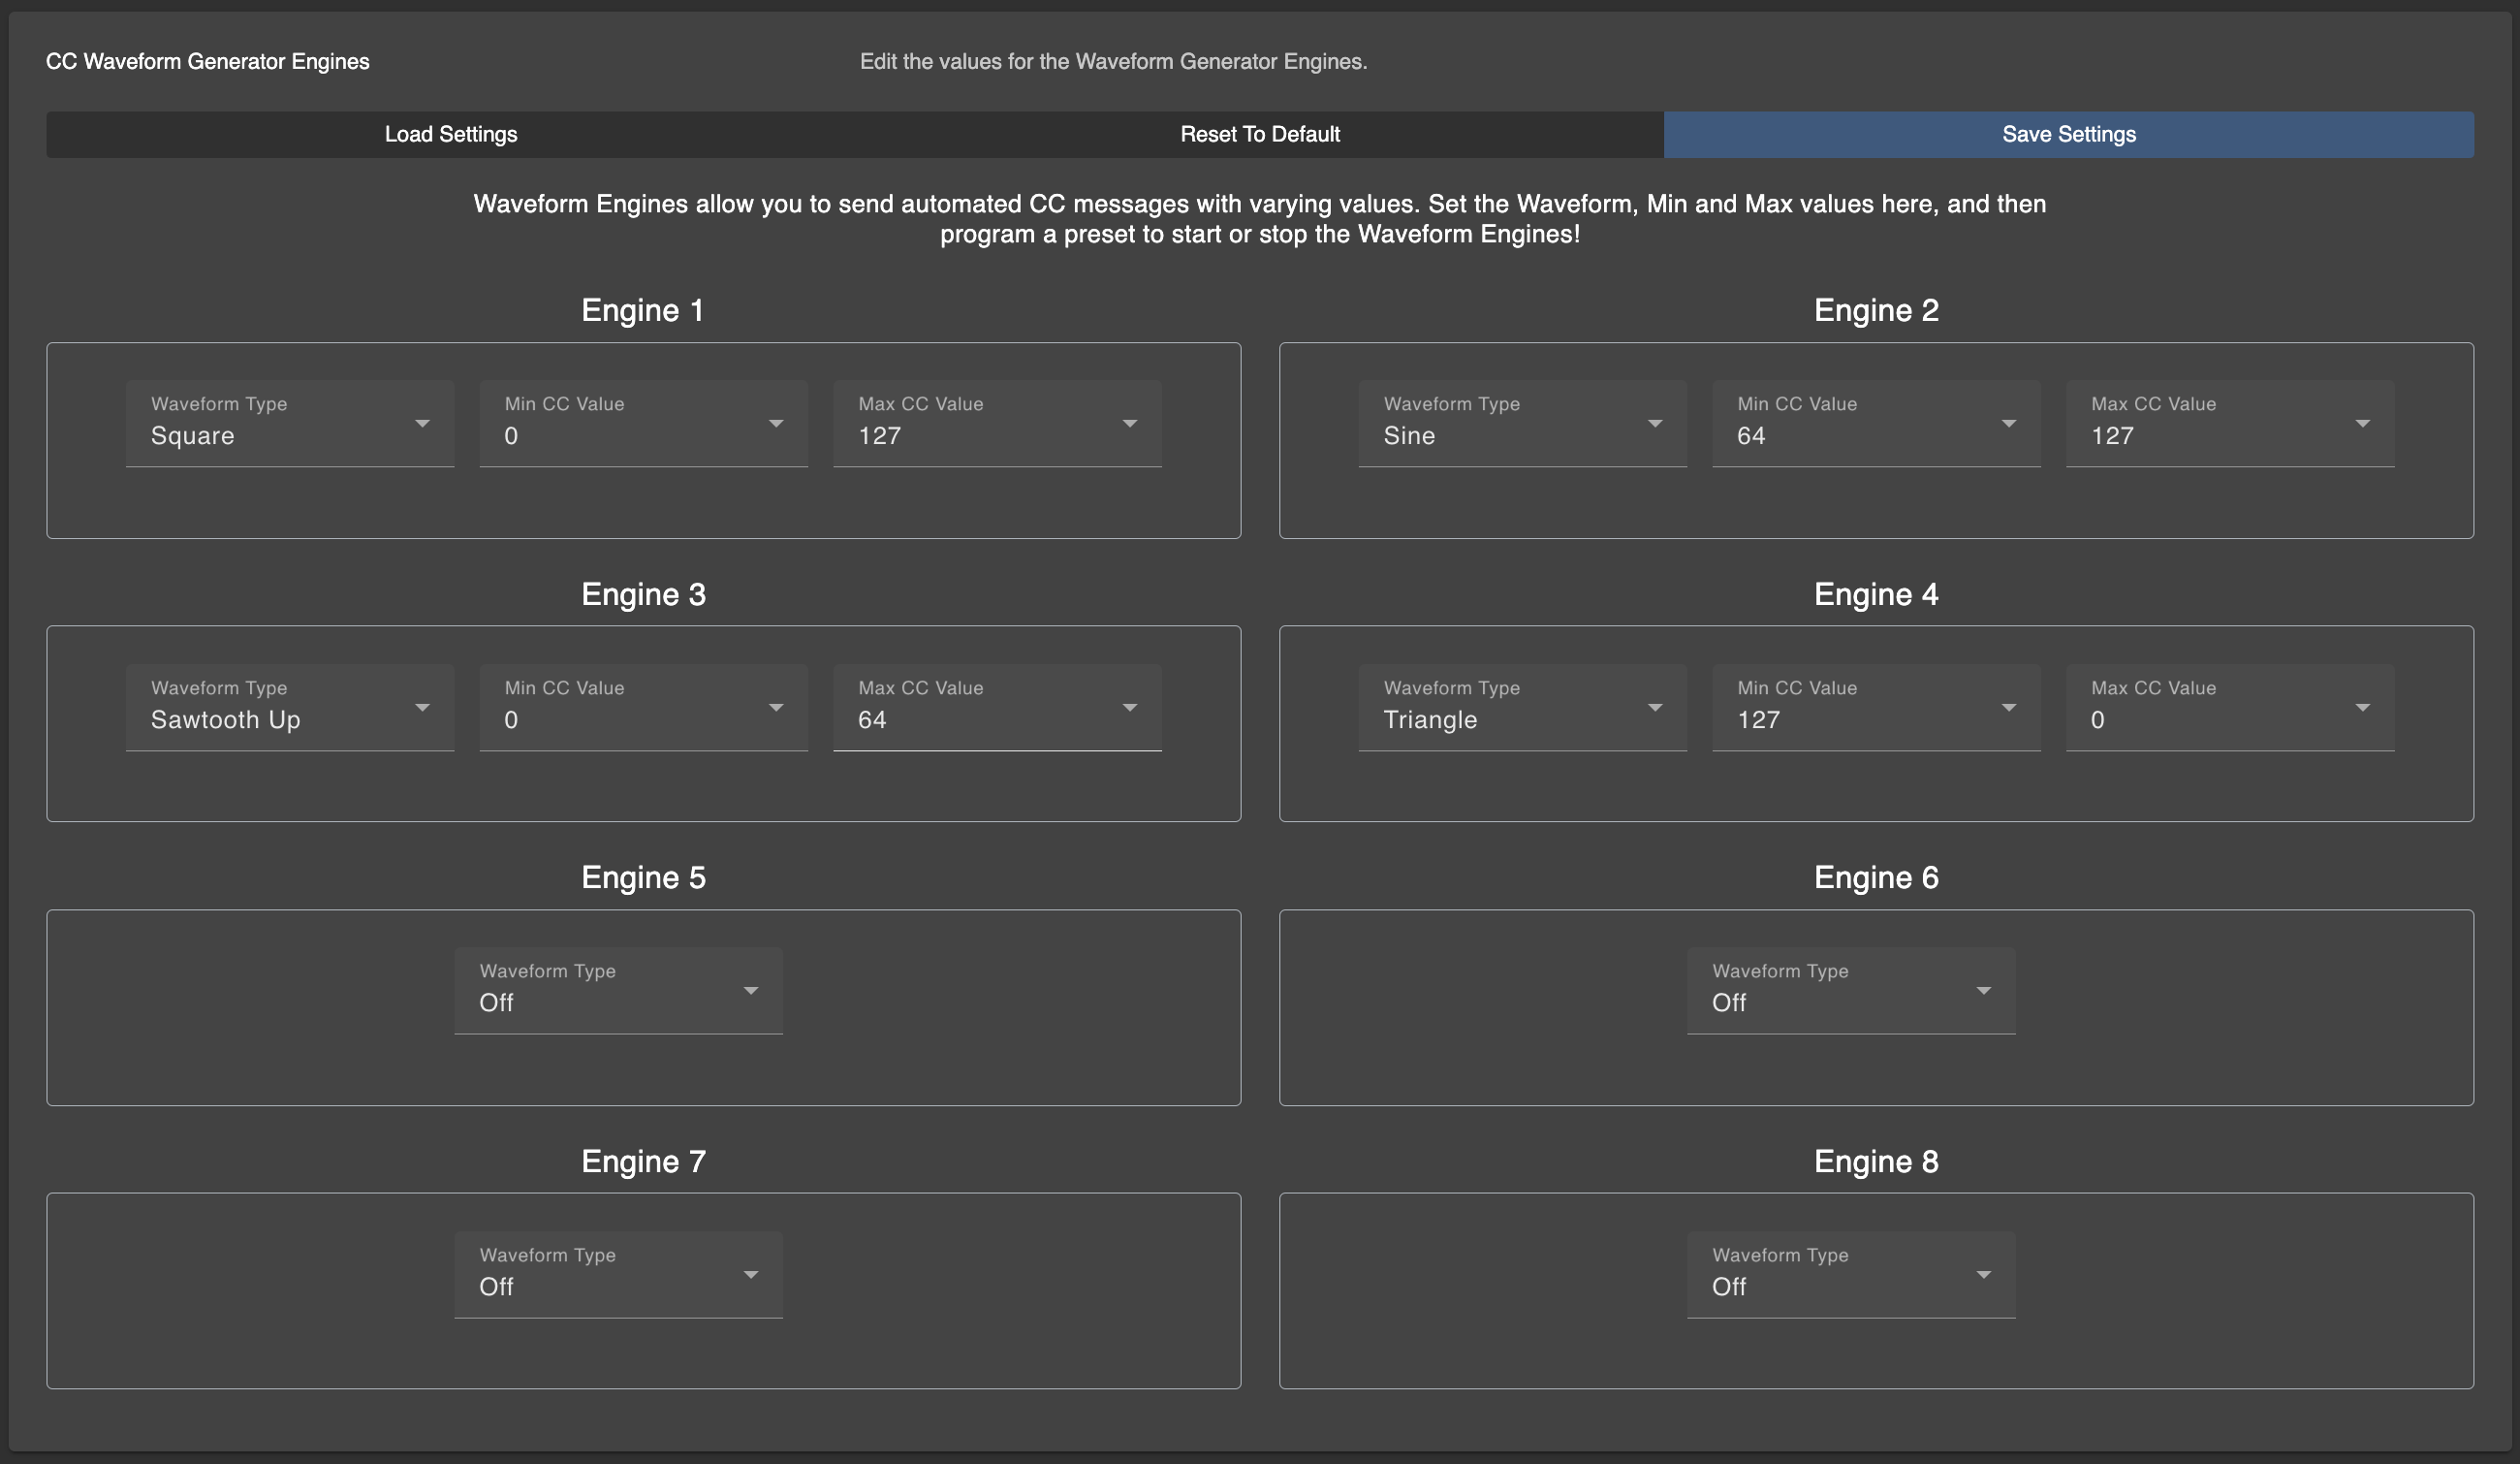The width and height of the screenshot is (2520, 1464).
Task: Open Engine 2 Max CC Value dropdown
Action: (2229, 424)
